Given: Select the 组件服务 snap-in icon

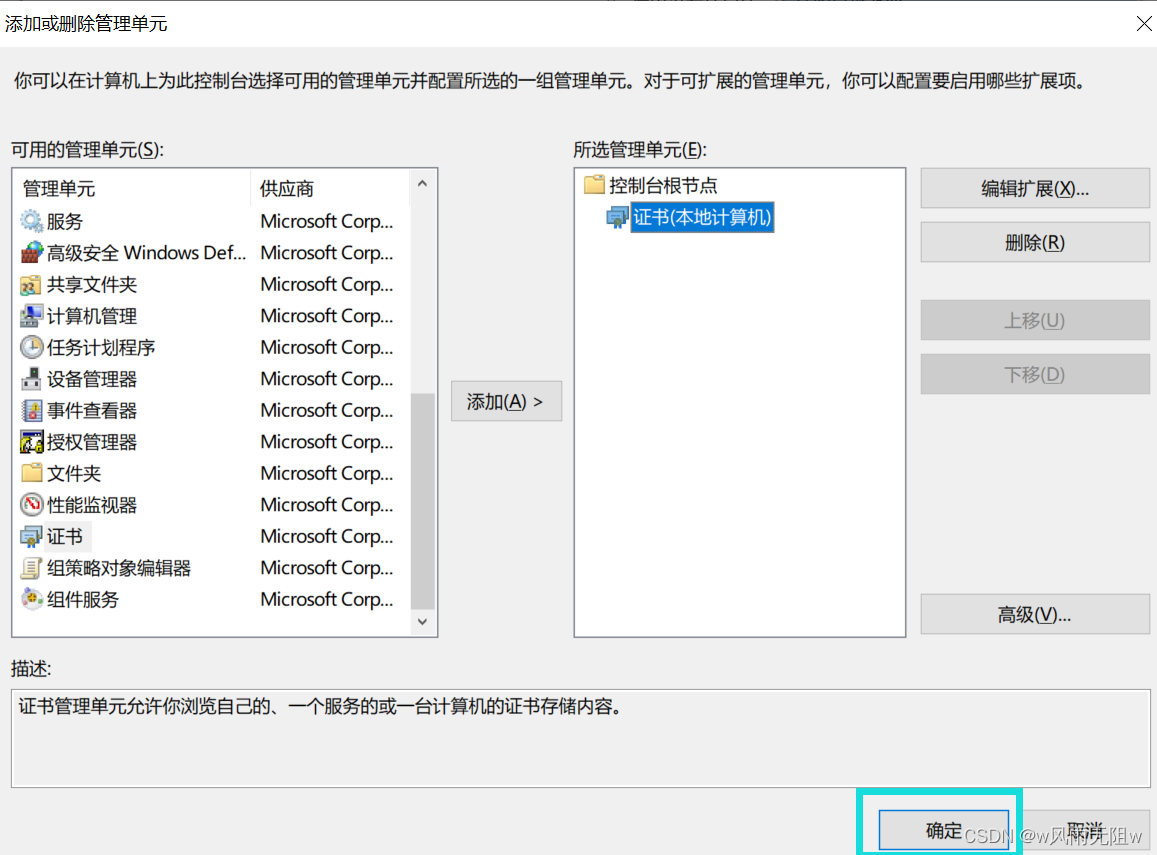Looking at the screenshot, I should pos(29,599).
